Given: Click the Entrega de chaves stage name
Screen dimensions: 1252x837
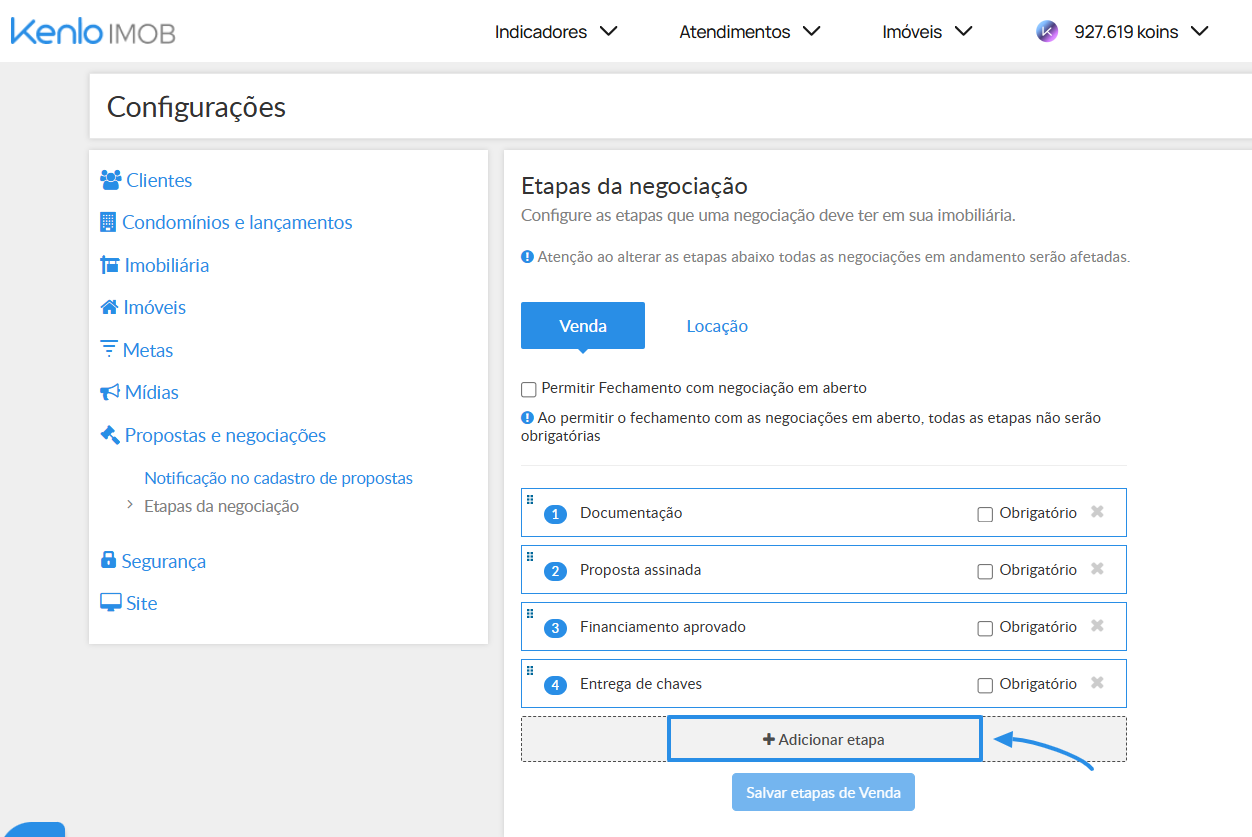Looking at the screenshot, I should [641, 683].
